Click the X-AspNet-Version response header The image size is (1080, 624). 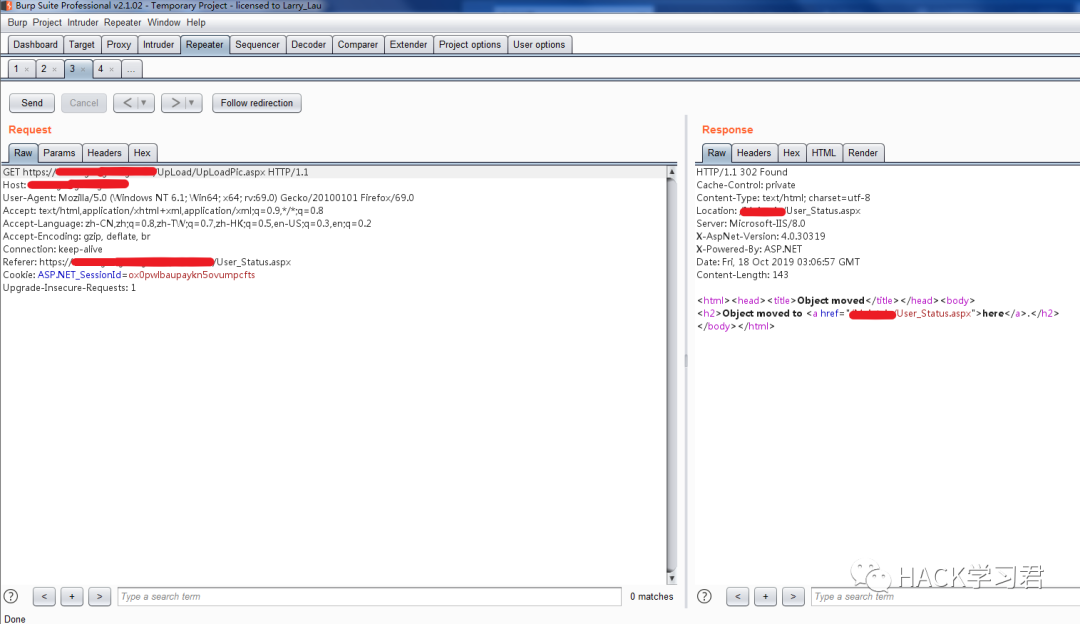760,236
